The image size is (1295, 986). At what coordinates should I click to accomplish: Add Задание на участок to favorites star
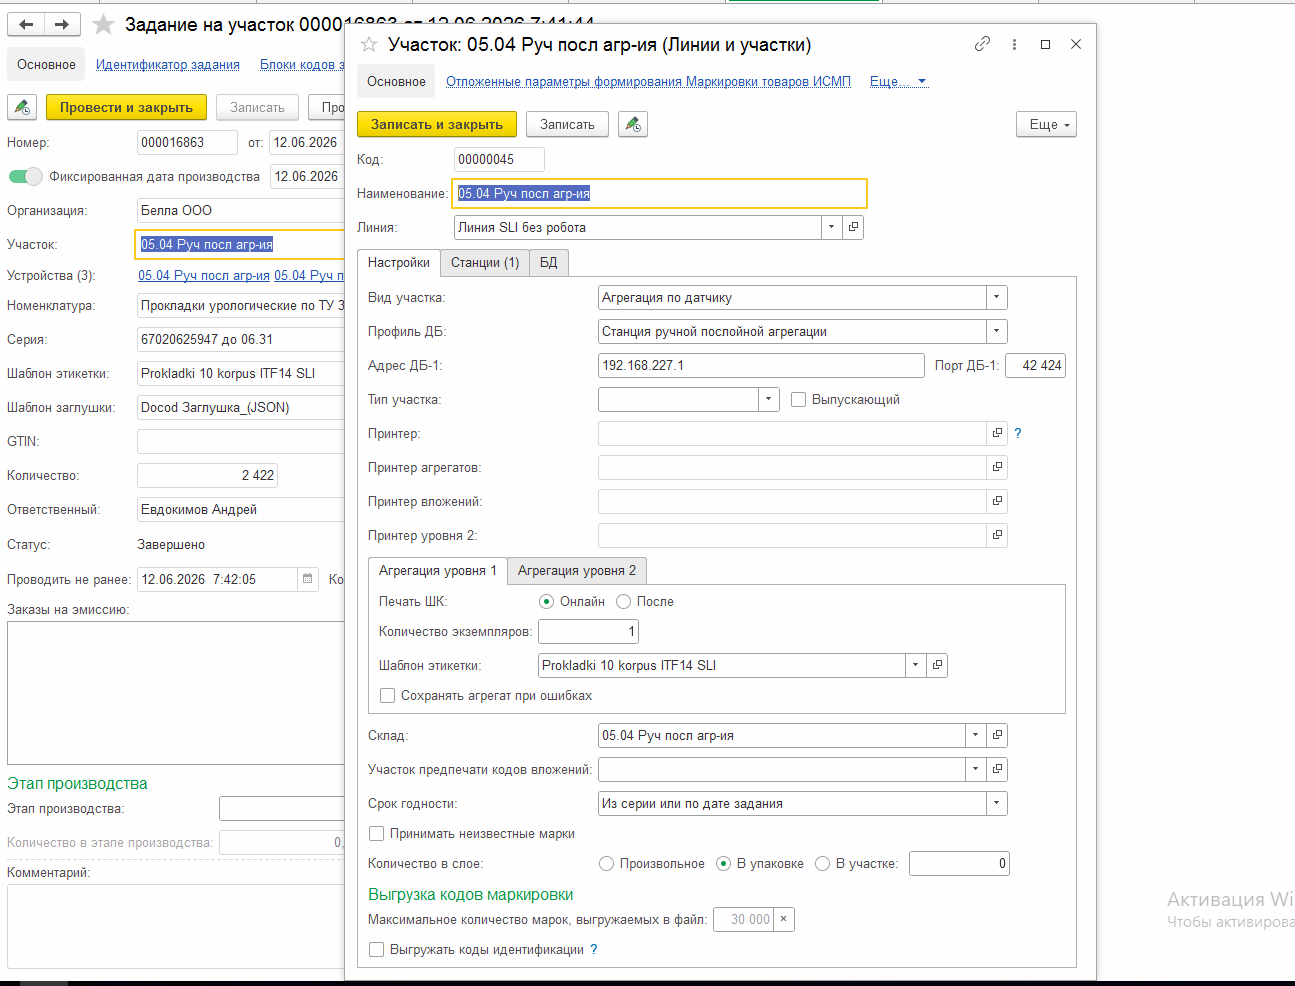click(103, 25)
